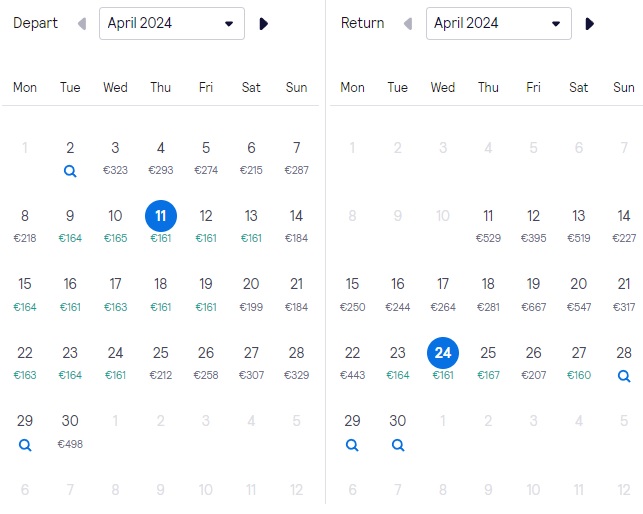Search prices for depart date April 2
The width and height of the screenshot is (643, 514).
[70, 171]
